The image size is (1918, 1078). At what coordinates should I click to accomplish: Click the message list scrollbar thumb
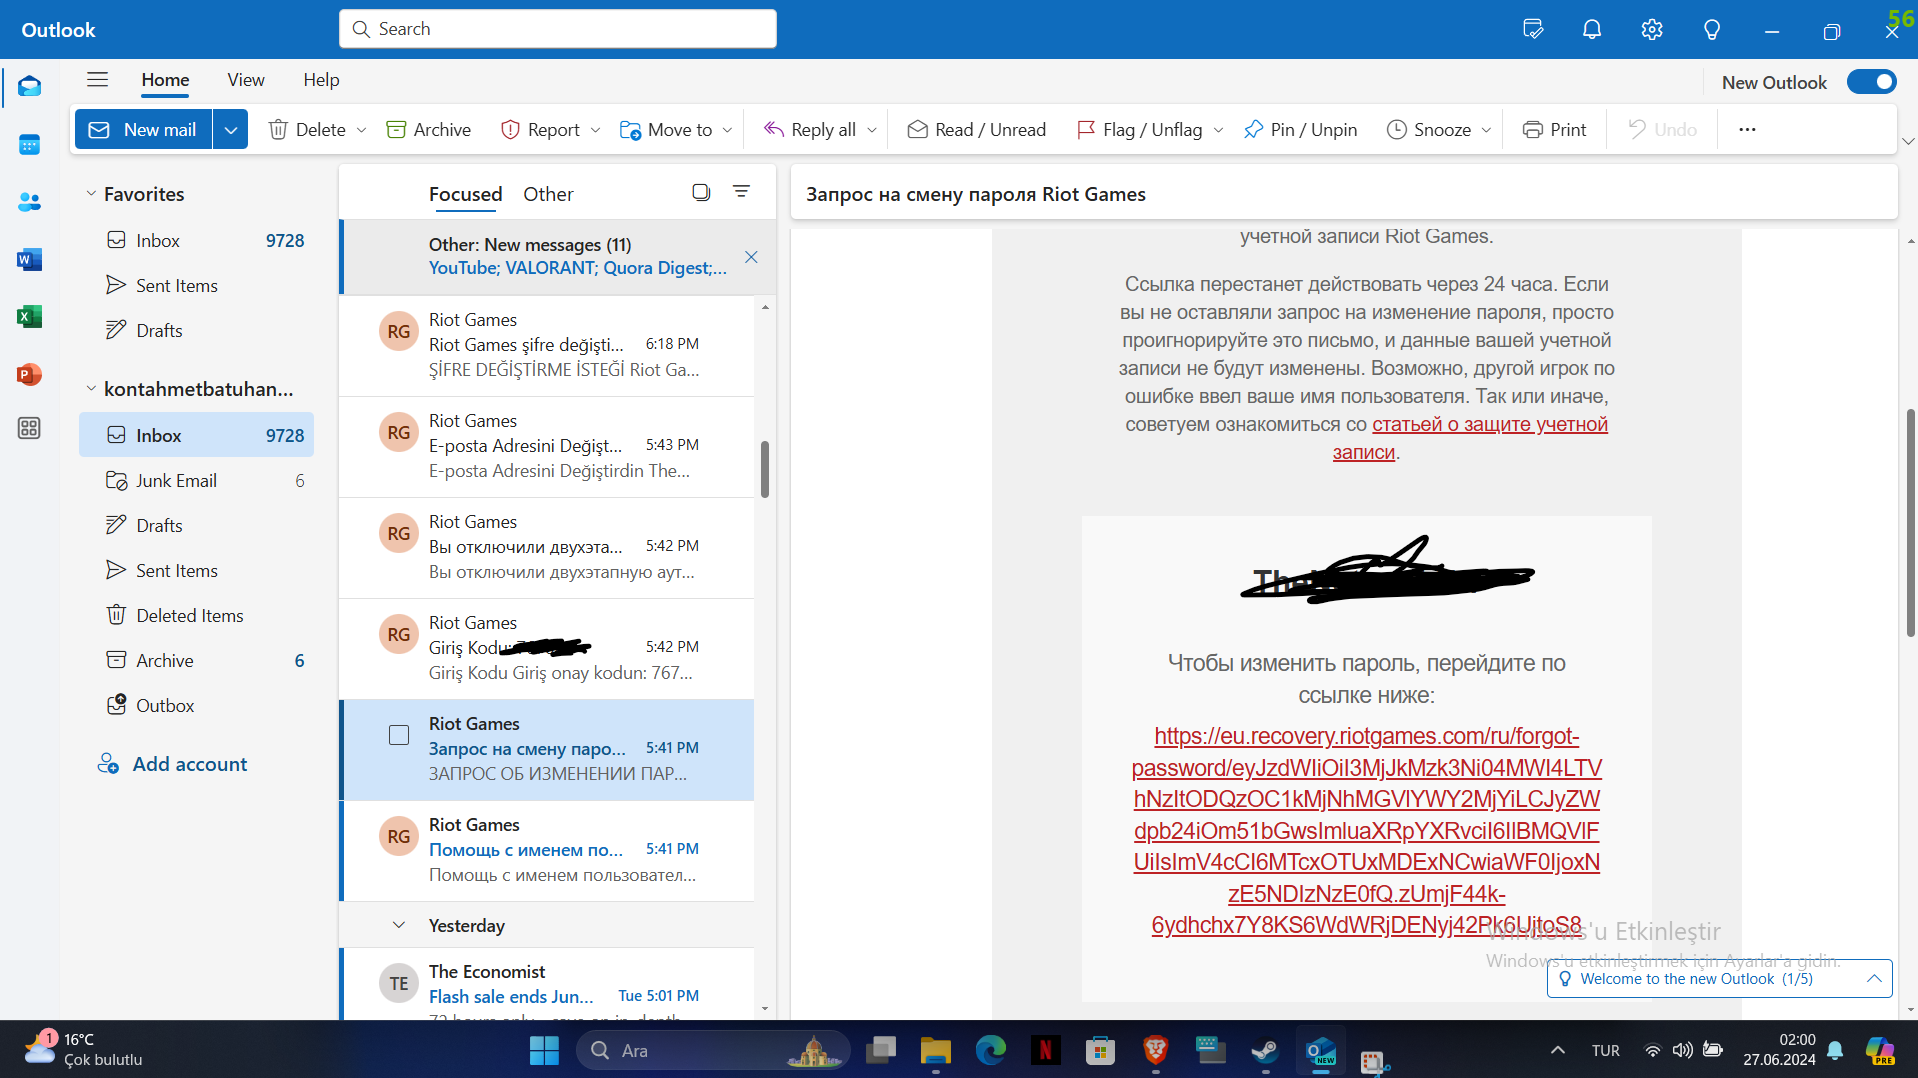[765, 468]
